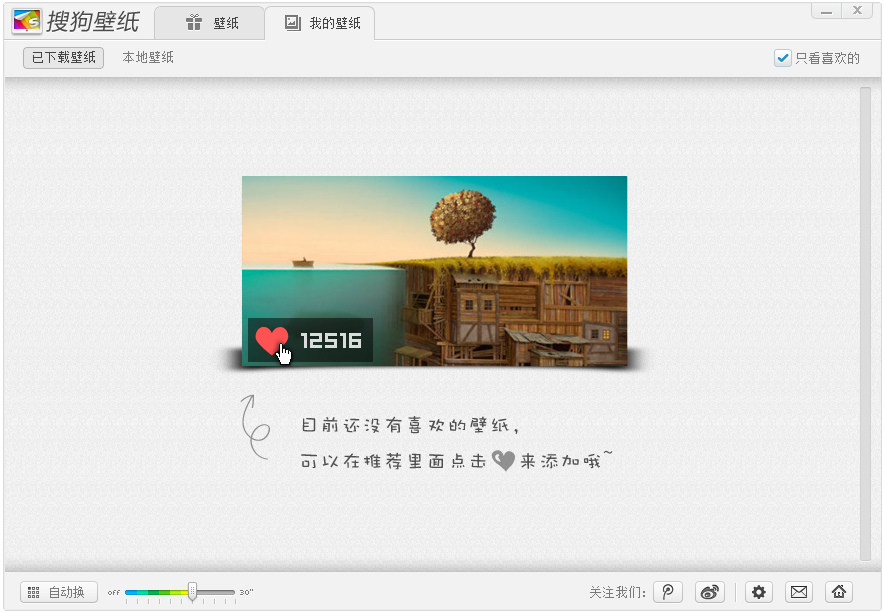Viewport: 884px width, 612px height.
Task: Click the 关注我们 label
Action: pos(617,592)
